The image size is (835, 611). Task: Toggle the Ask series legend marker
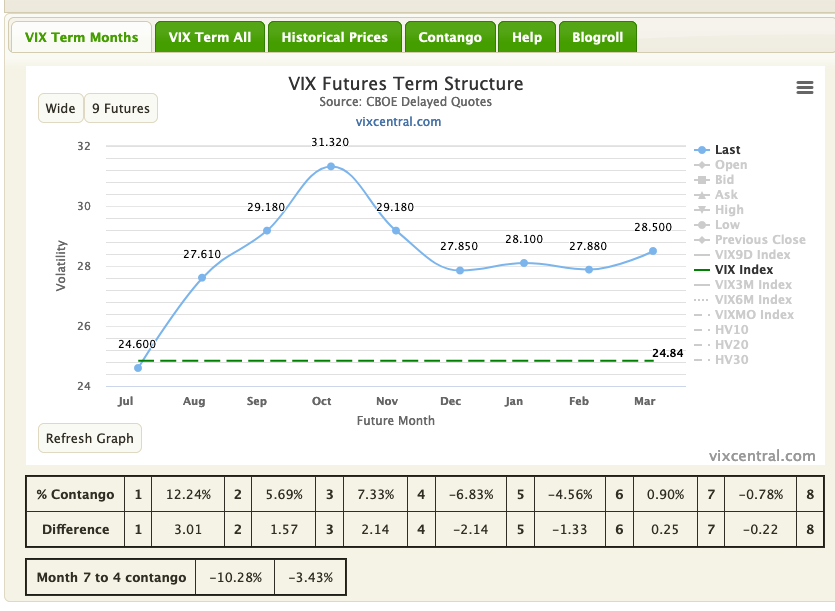tap(702, 195)
